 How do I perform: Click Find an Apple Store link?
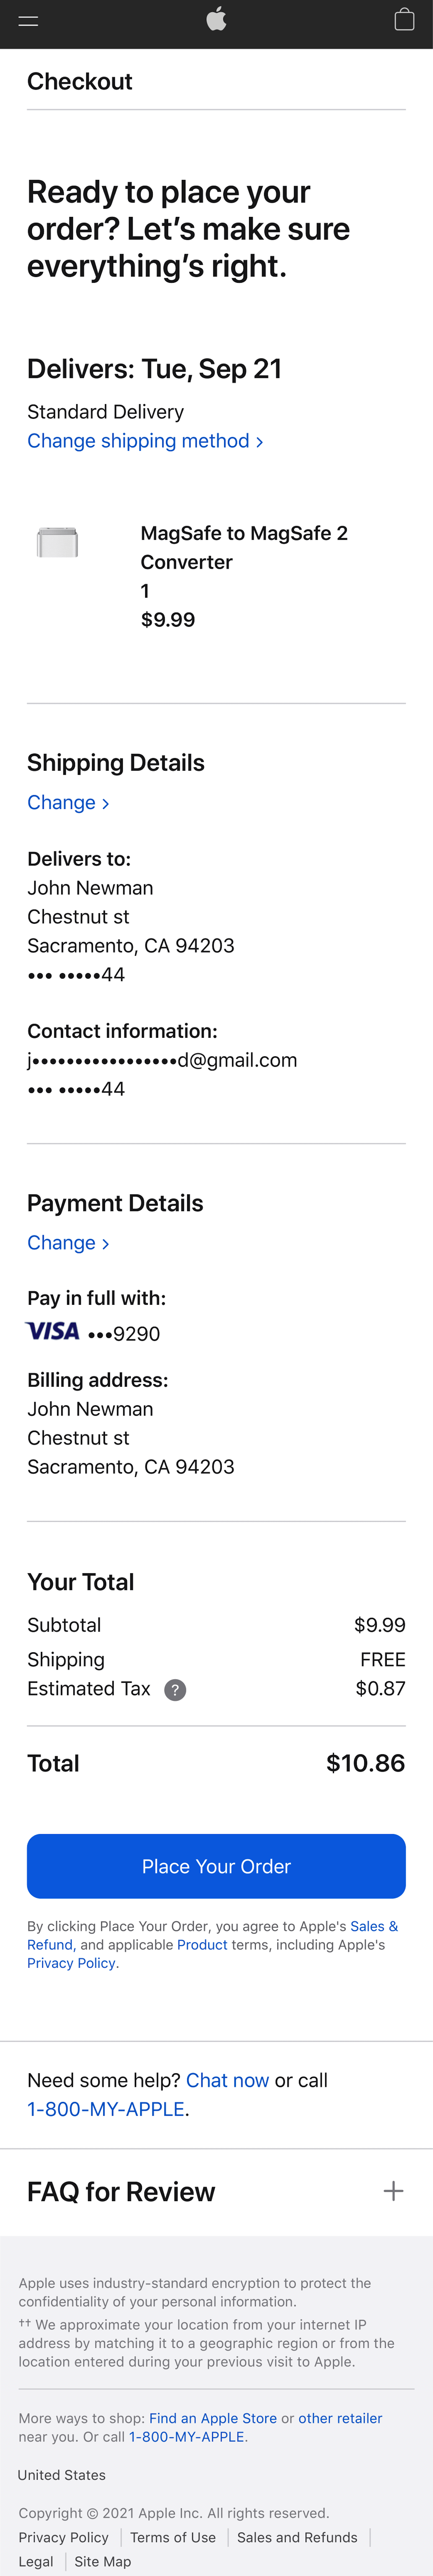[213, 2418]
